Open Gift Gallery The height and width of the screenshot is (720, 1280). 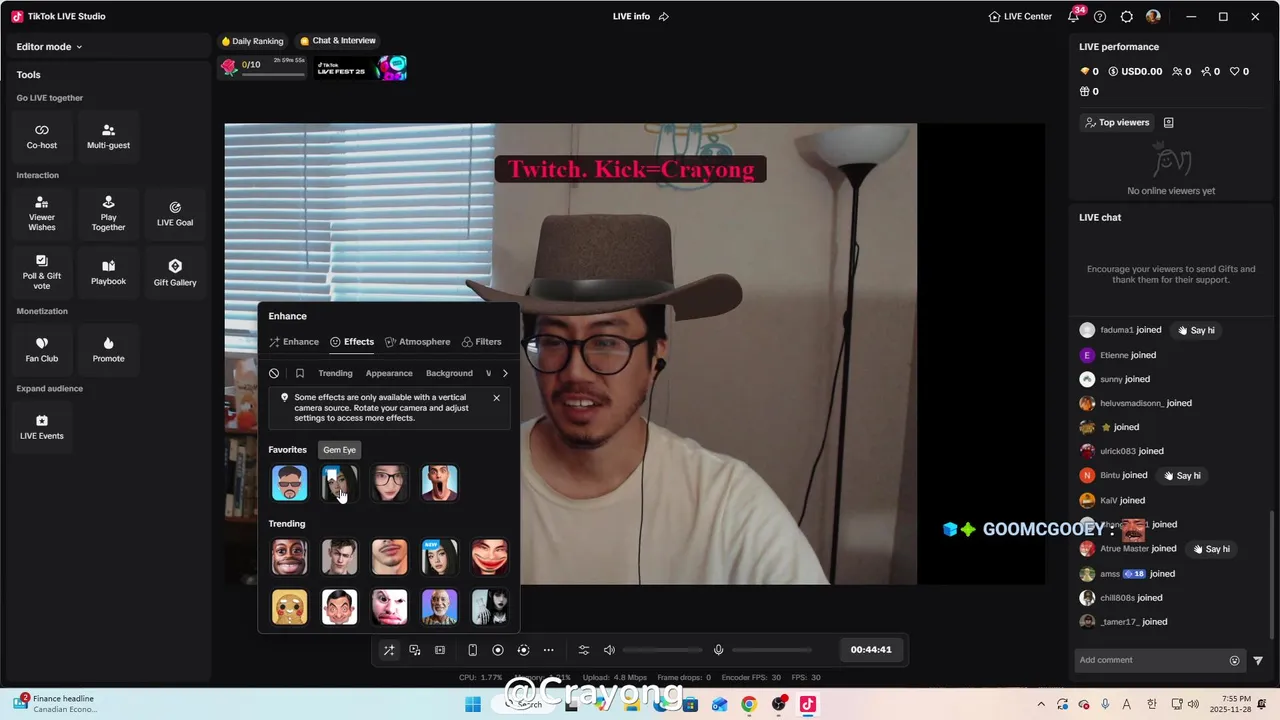(x=175, y=272)
